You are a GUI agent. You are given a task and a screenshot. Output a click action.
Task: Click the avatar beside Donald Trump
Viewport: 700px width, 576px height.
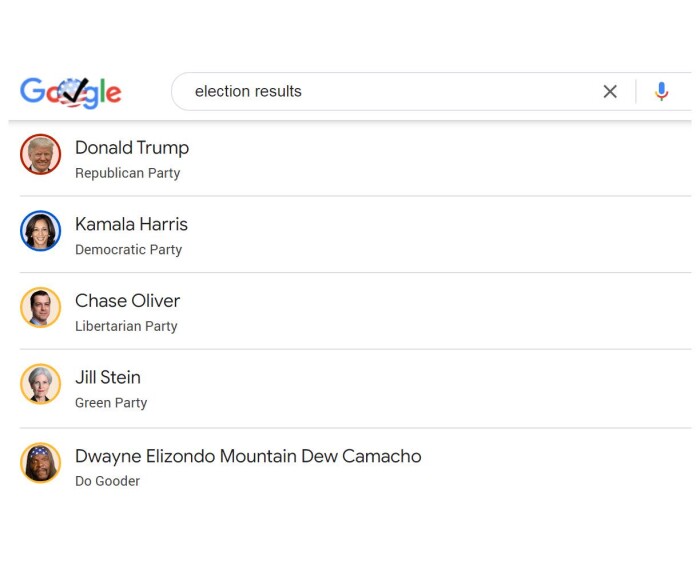[x=41, y=155]
